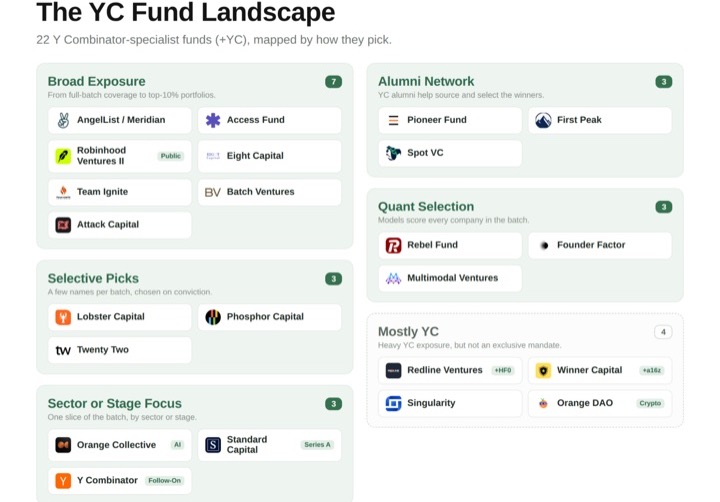Image resolution: width=720 pixels, height=502 pixels.
Task: Open the Phosphor Capital name
Action: 265,316
